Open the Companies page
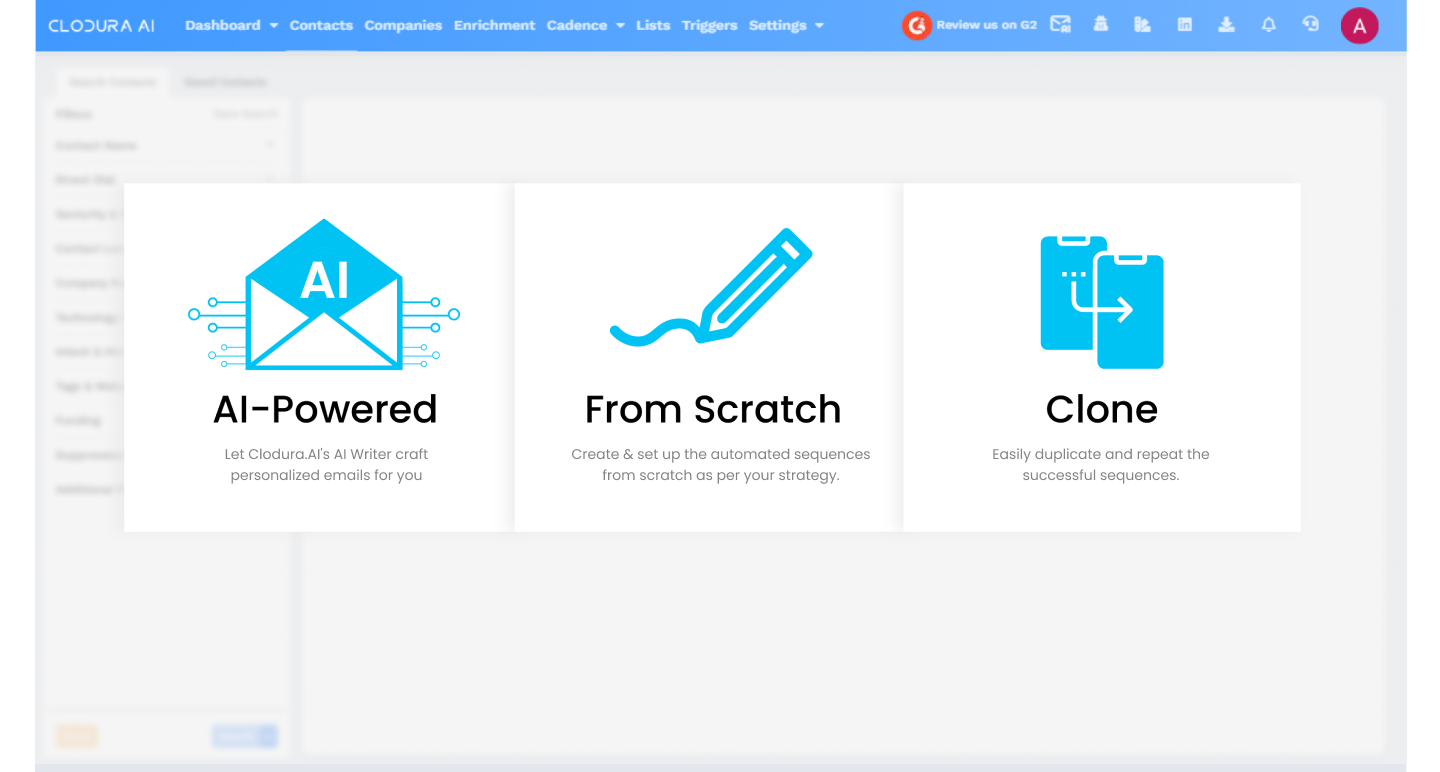The width and height of the screenshot is (1440, 772). point(403,25)
